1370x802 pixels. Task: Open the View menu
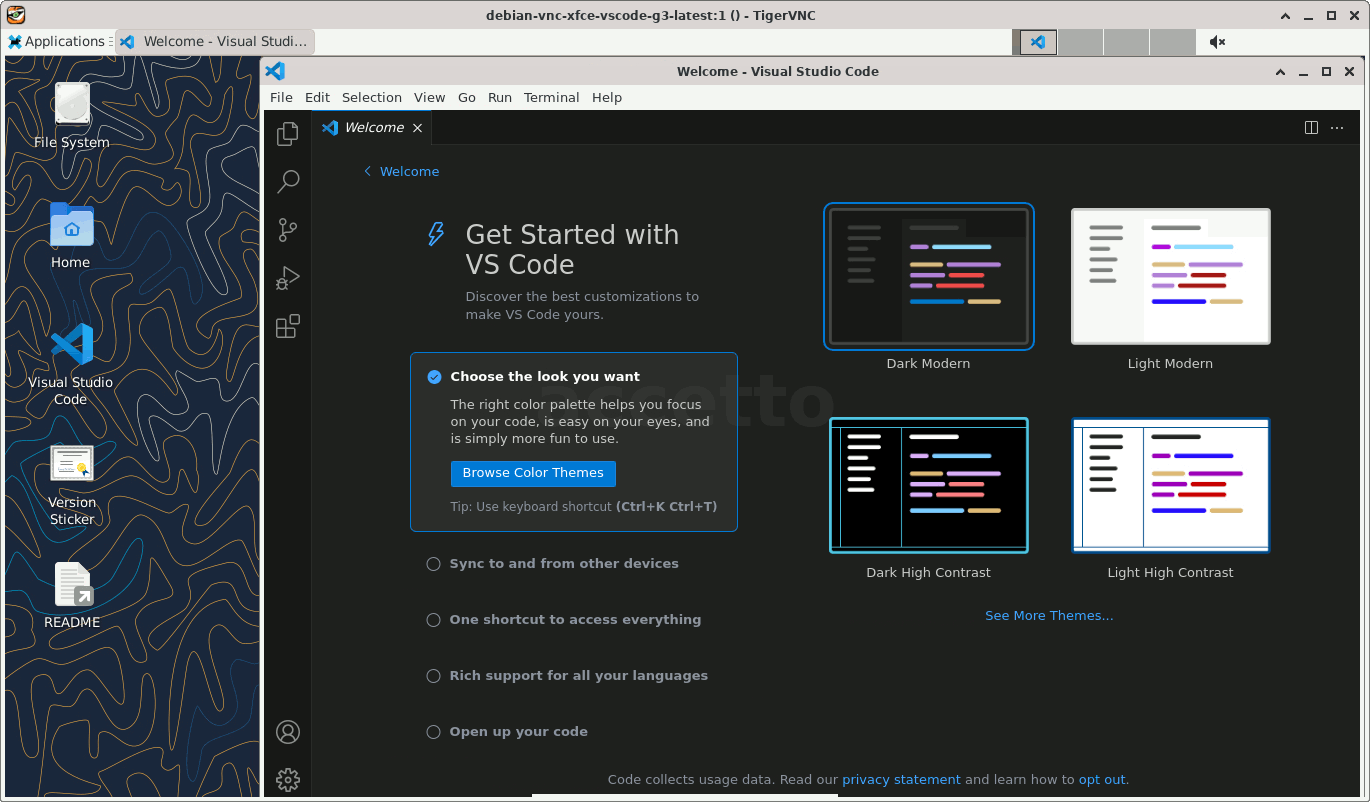pyautogui.click(x=430, y=98)
